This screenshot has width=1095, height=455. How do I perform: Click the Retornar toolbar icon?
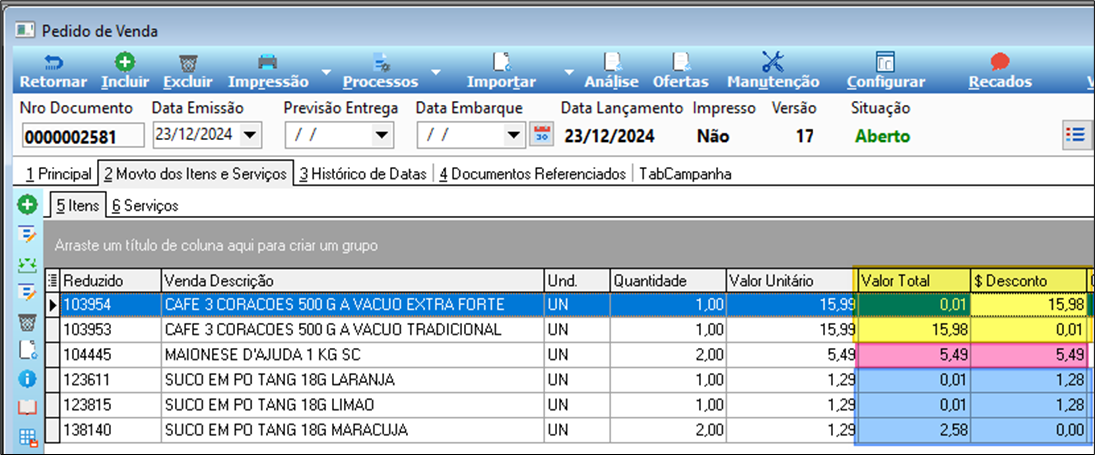pyautogui.click(x=53, y=64)
